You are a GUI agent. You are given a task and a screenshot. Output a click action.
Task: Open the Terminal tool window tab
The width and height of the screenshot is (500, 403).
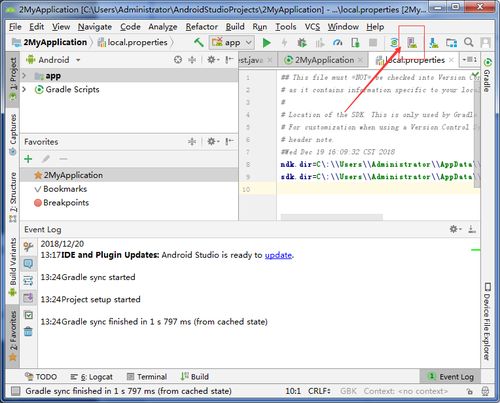coord(147,377)
